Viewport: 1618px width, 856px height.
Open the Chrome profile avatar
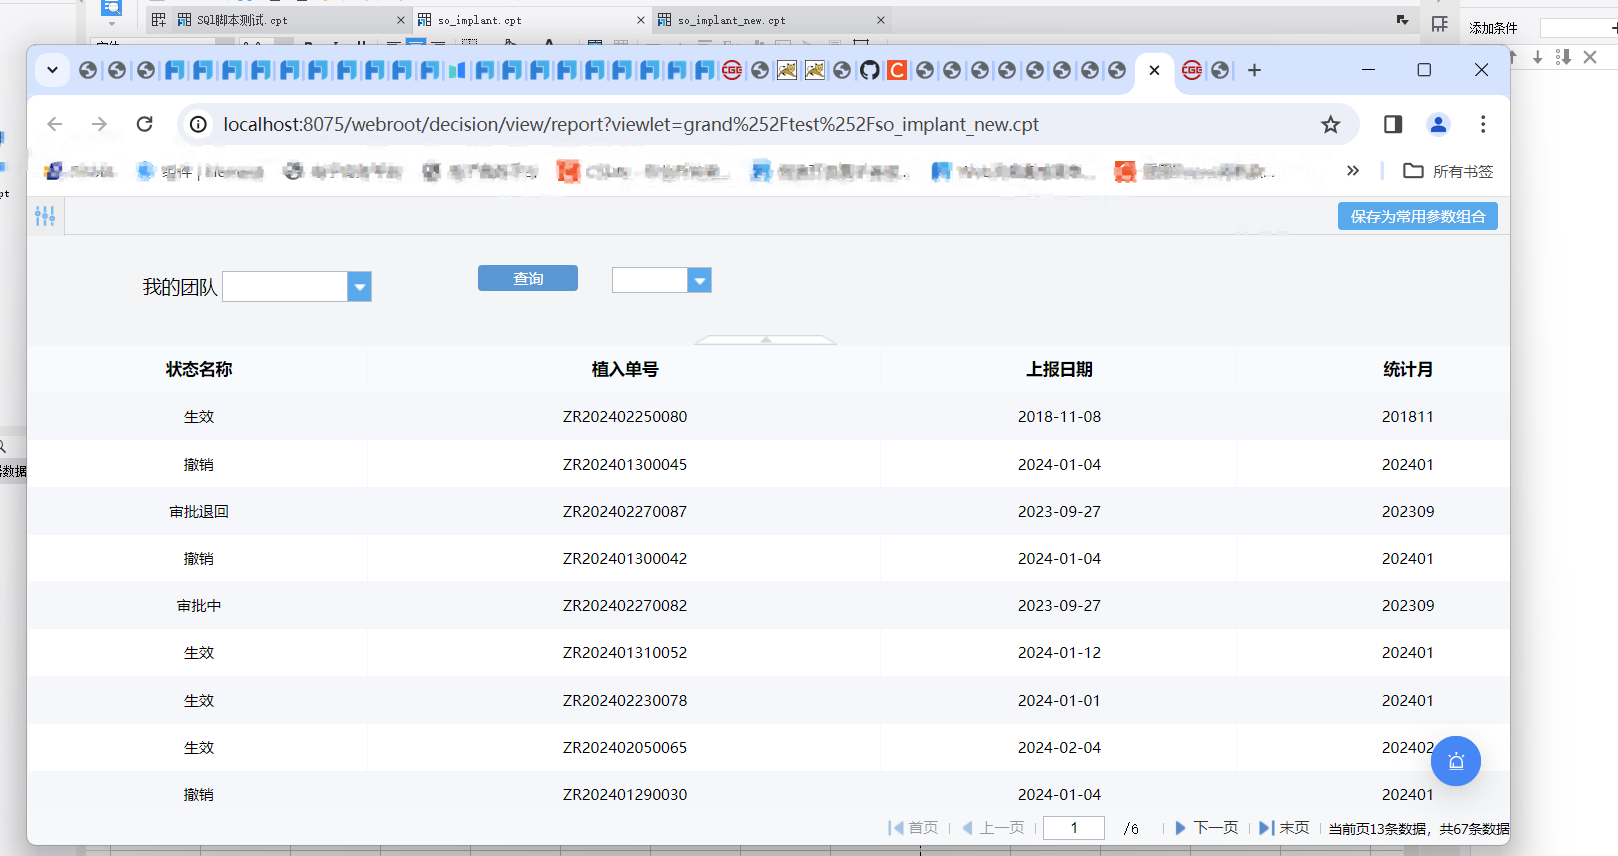coord(1438,124)
